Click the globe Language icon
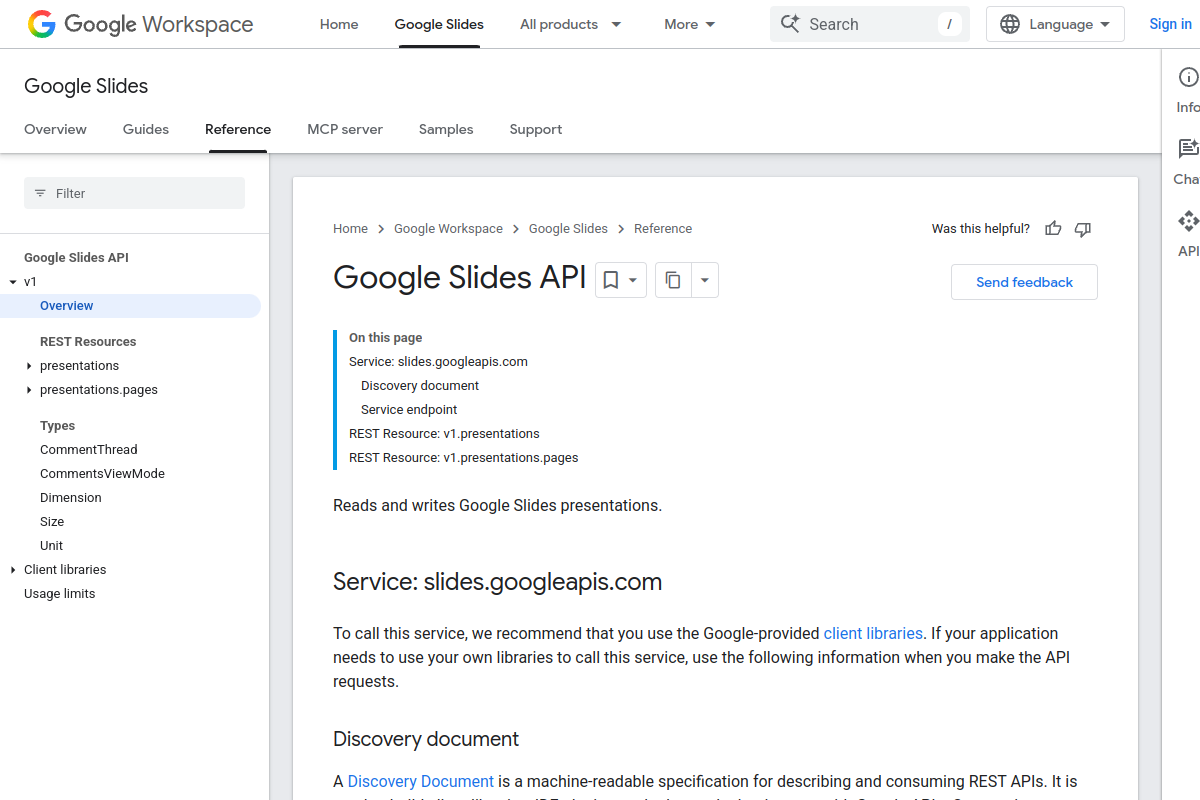Viewport: 1200px width, 800px height. 1010,24
